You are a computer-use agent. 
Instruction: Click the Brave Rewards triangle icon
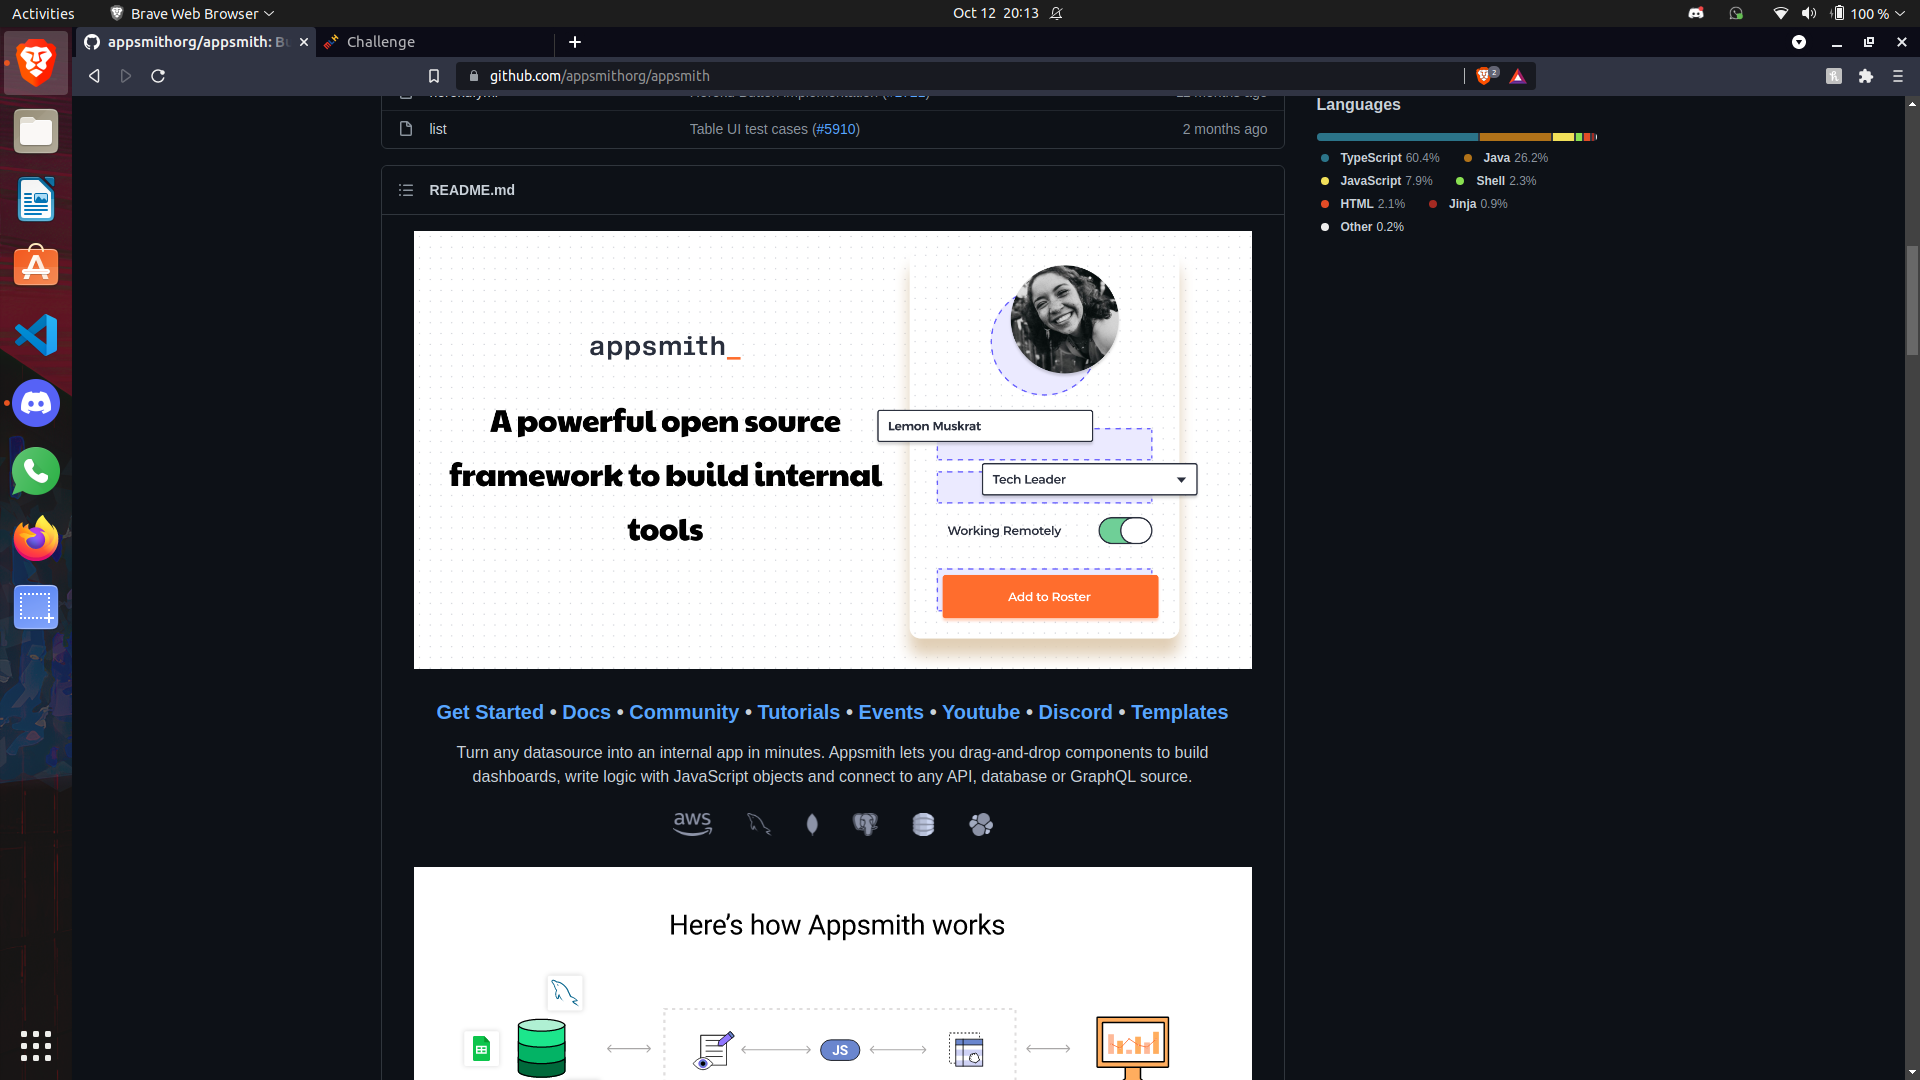(x=1517, y=76)
